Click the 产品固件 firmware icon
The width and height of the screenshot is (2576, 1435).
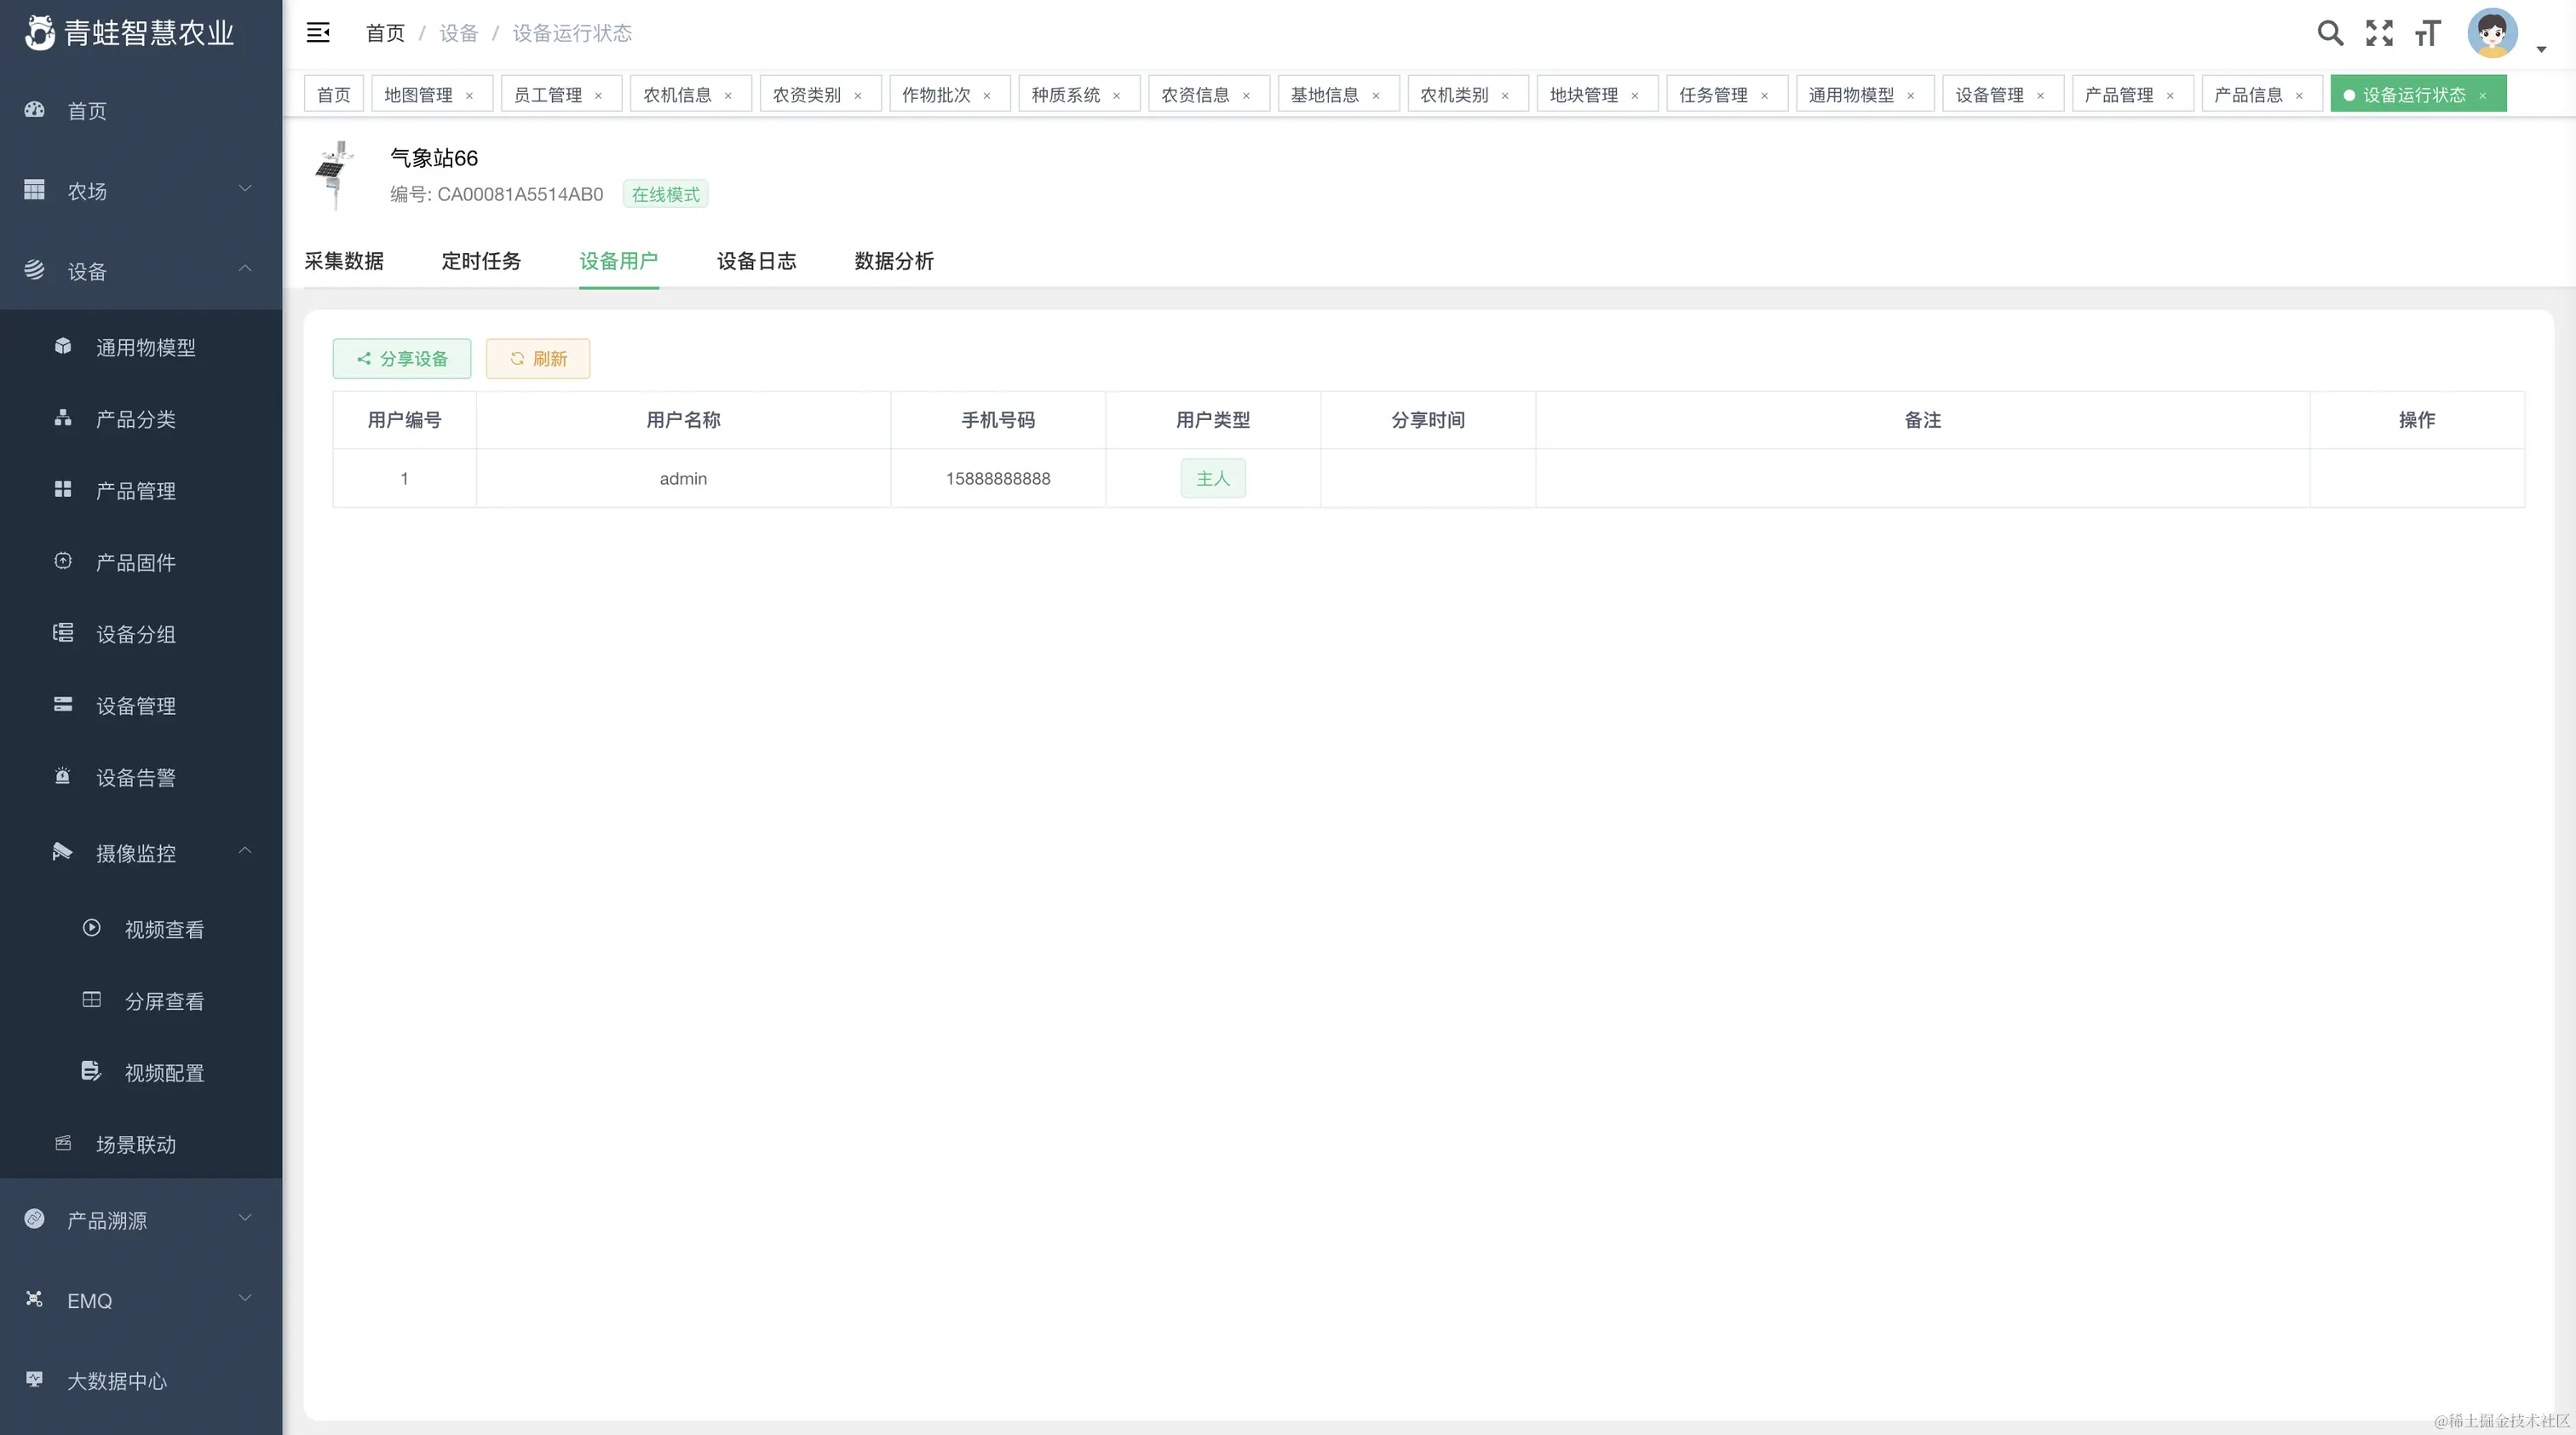tap(62, 561)
